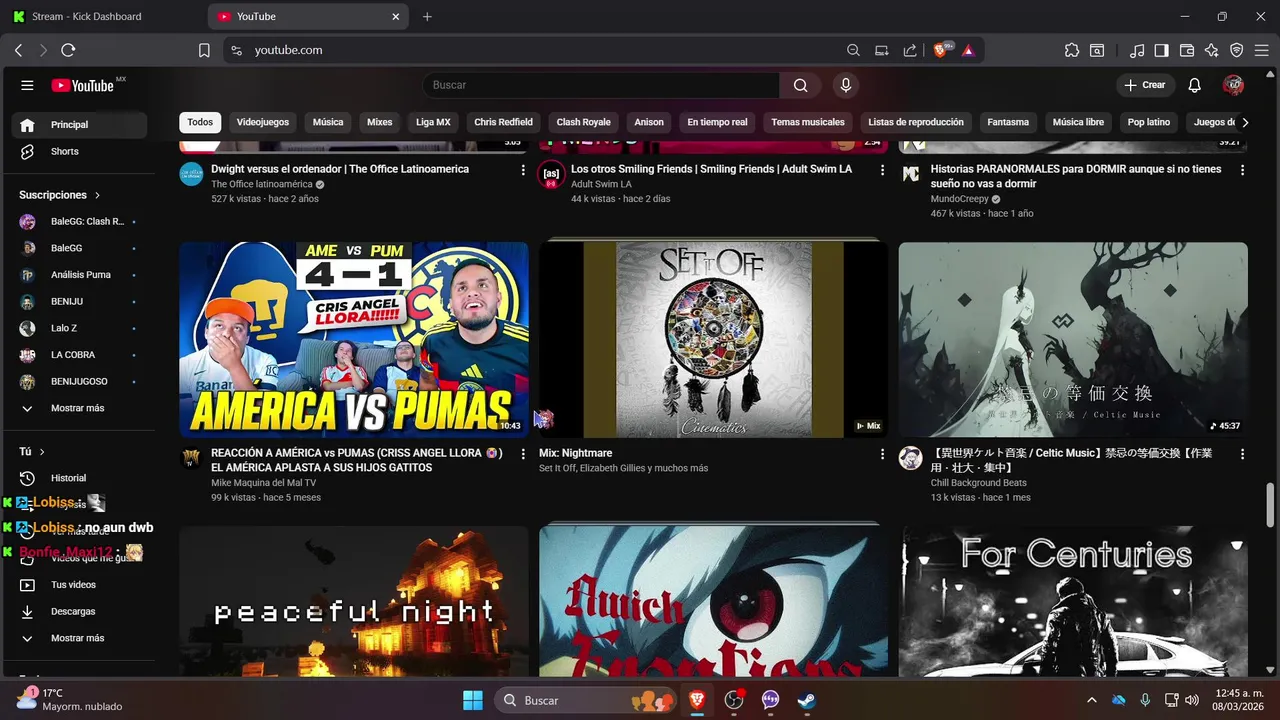Viewport: 1280px width, 720px height.
Task: Open LA COBRA subscription channel
Action: (x=79, y=354)
